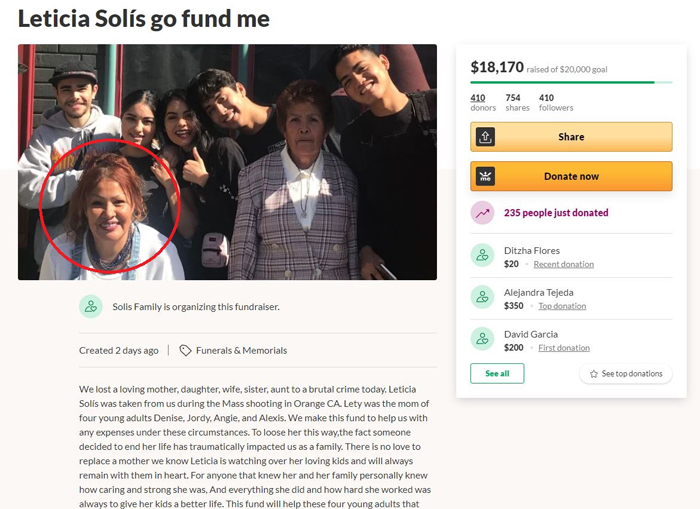Click the tag icon beside Funerals & Memorials

185,351
